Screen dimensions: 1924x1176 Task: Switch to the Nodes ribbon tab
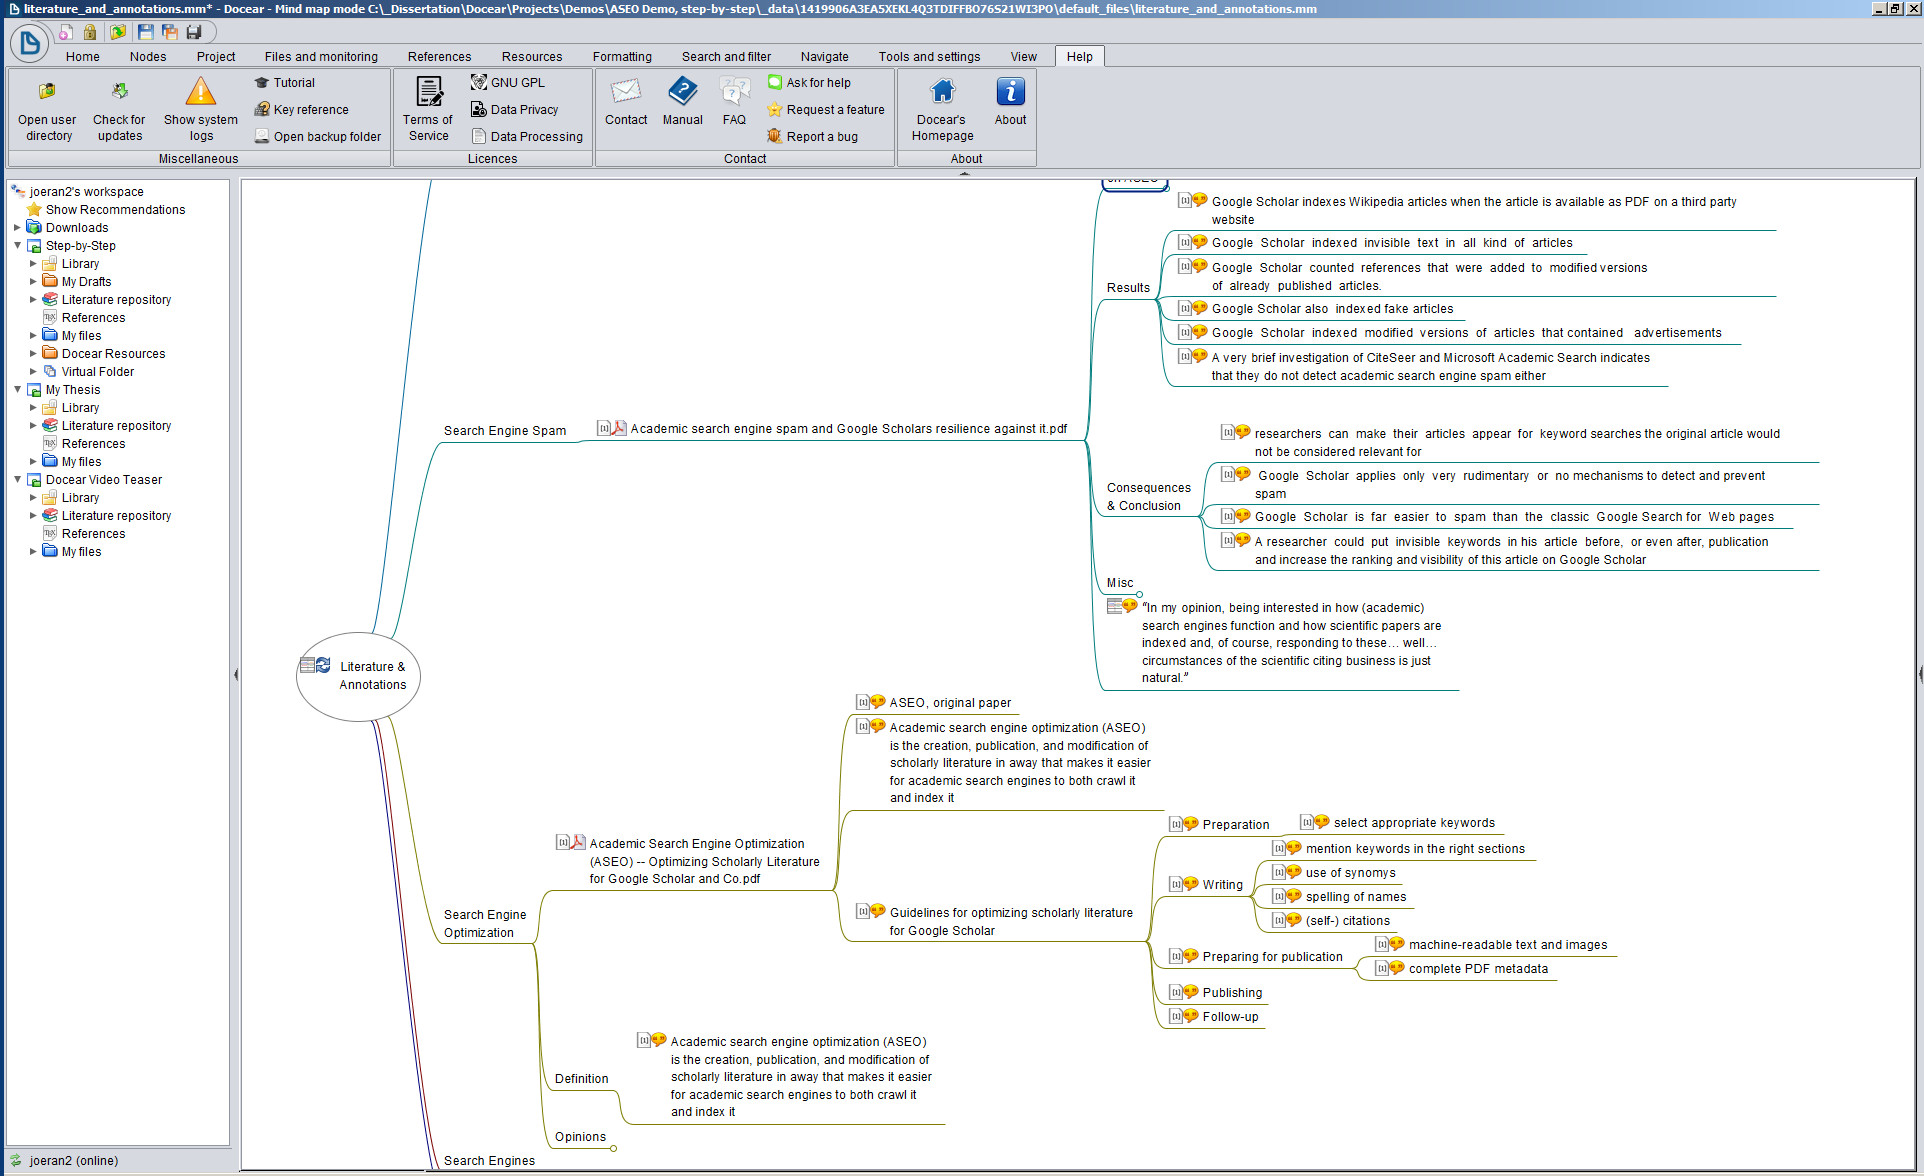pyautogui.click(x=148, y=57)
